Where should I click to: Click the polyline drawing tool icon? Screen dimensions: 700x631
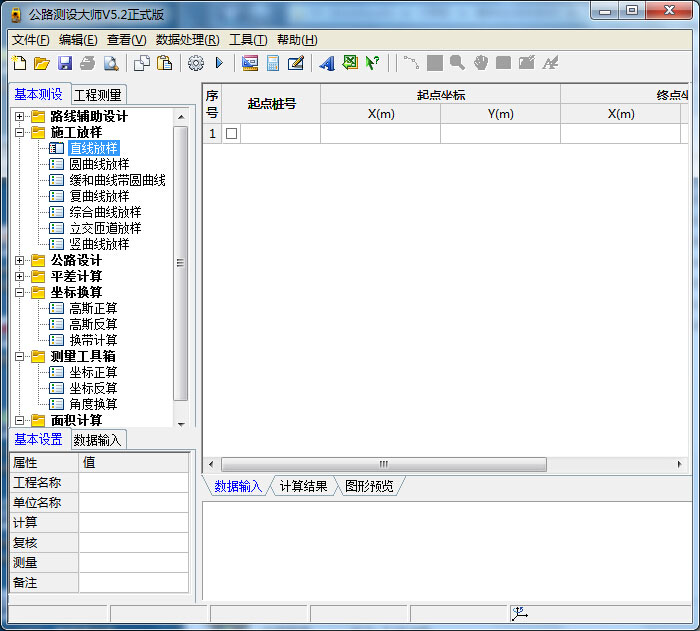pyautogui.click(x=411, y=63)
